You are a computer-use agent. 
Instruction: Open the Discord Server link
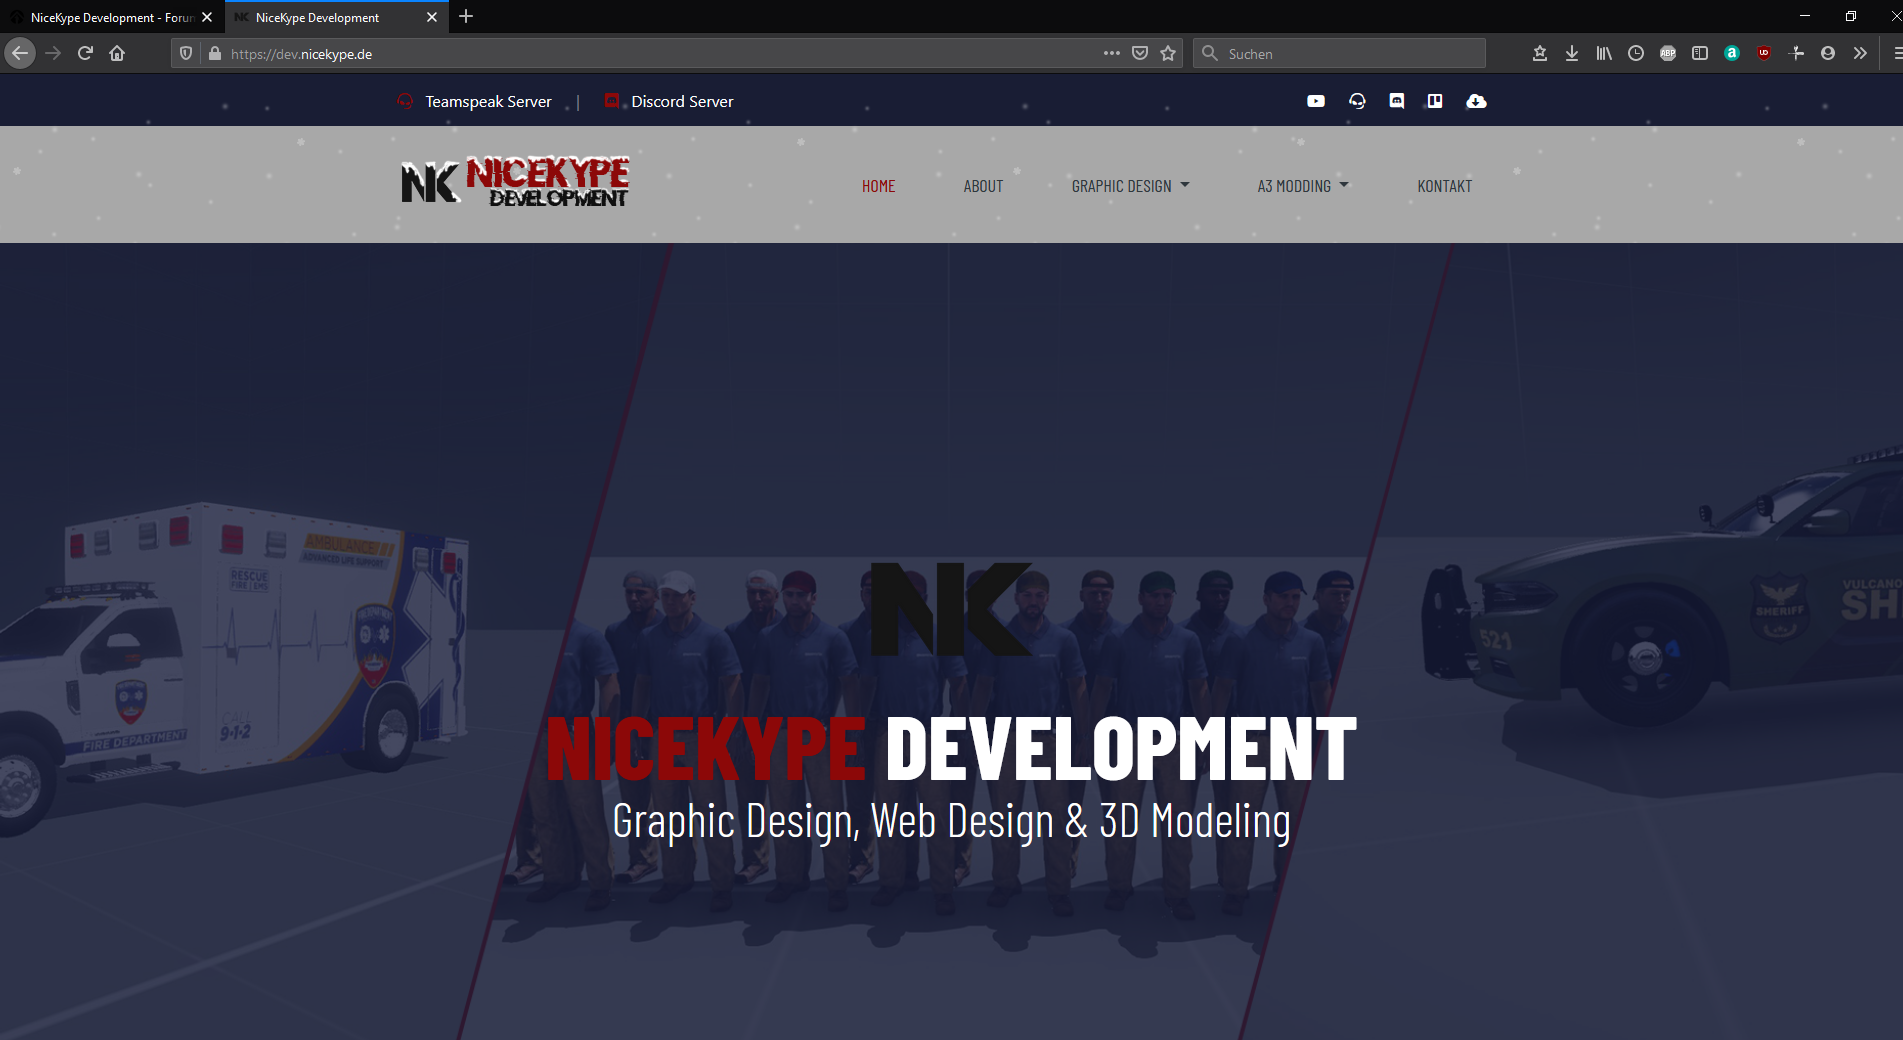tap(681, 102)
